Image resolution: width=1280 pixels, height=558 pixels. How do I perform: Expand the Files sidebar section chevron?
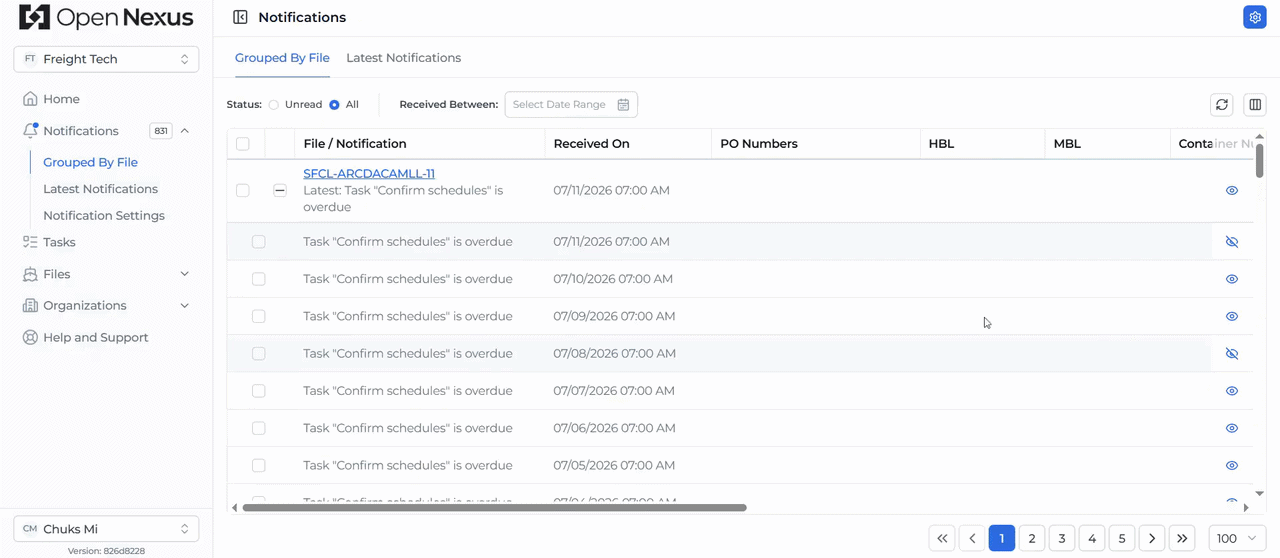(185, 274)
